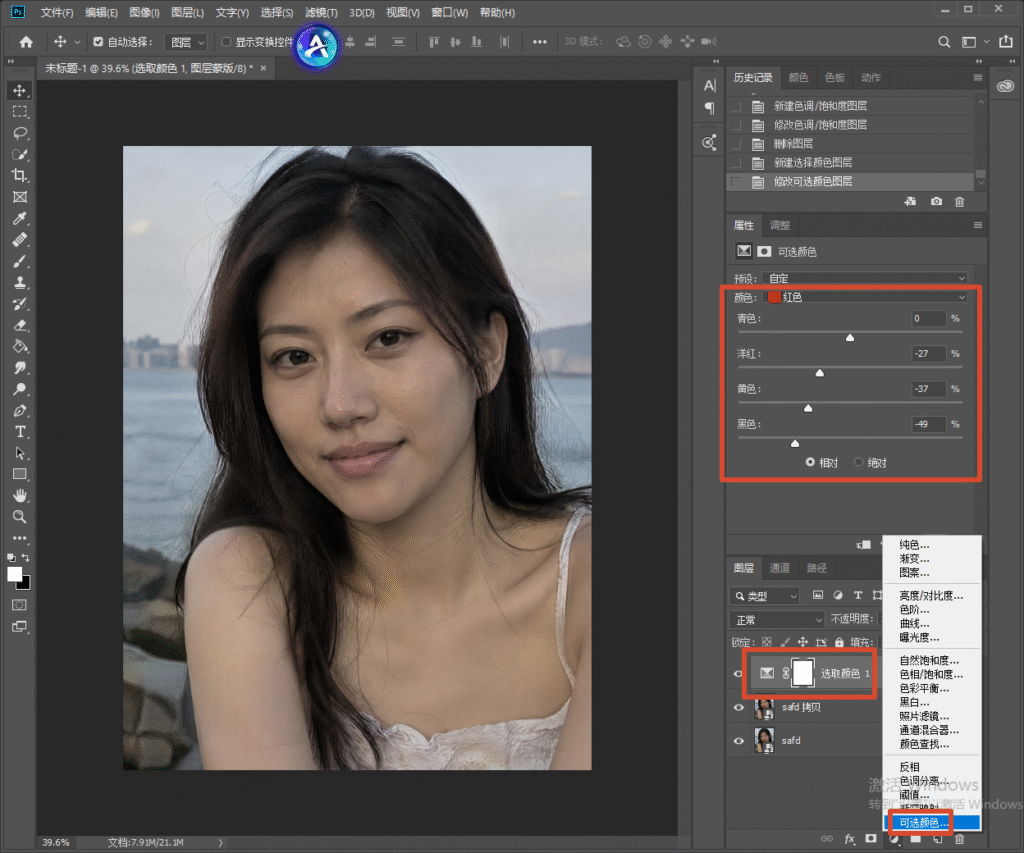This screenshot has height=853, width=1024.
Task: Select the Eraser tool
Action: coord(20,325)
